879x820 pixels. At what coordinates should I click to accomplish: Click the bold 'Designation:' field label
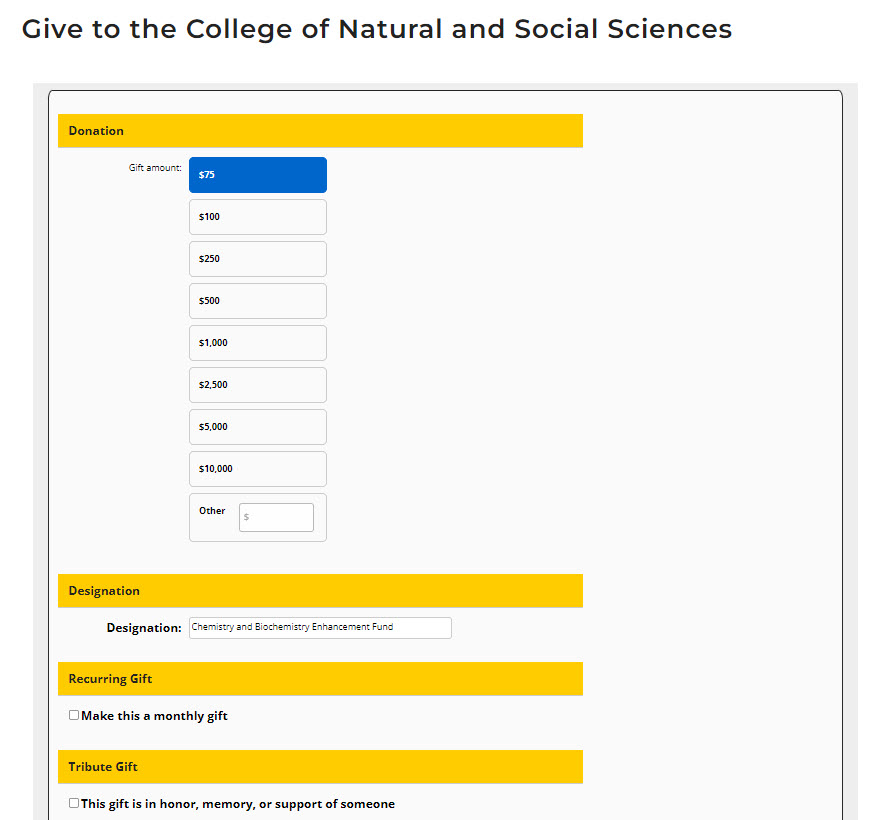(x=144, y=628)
